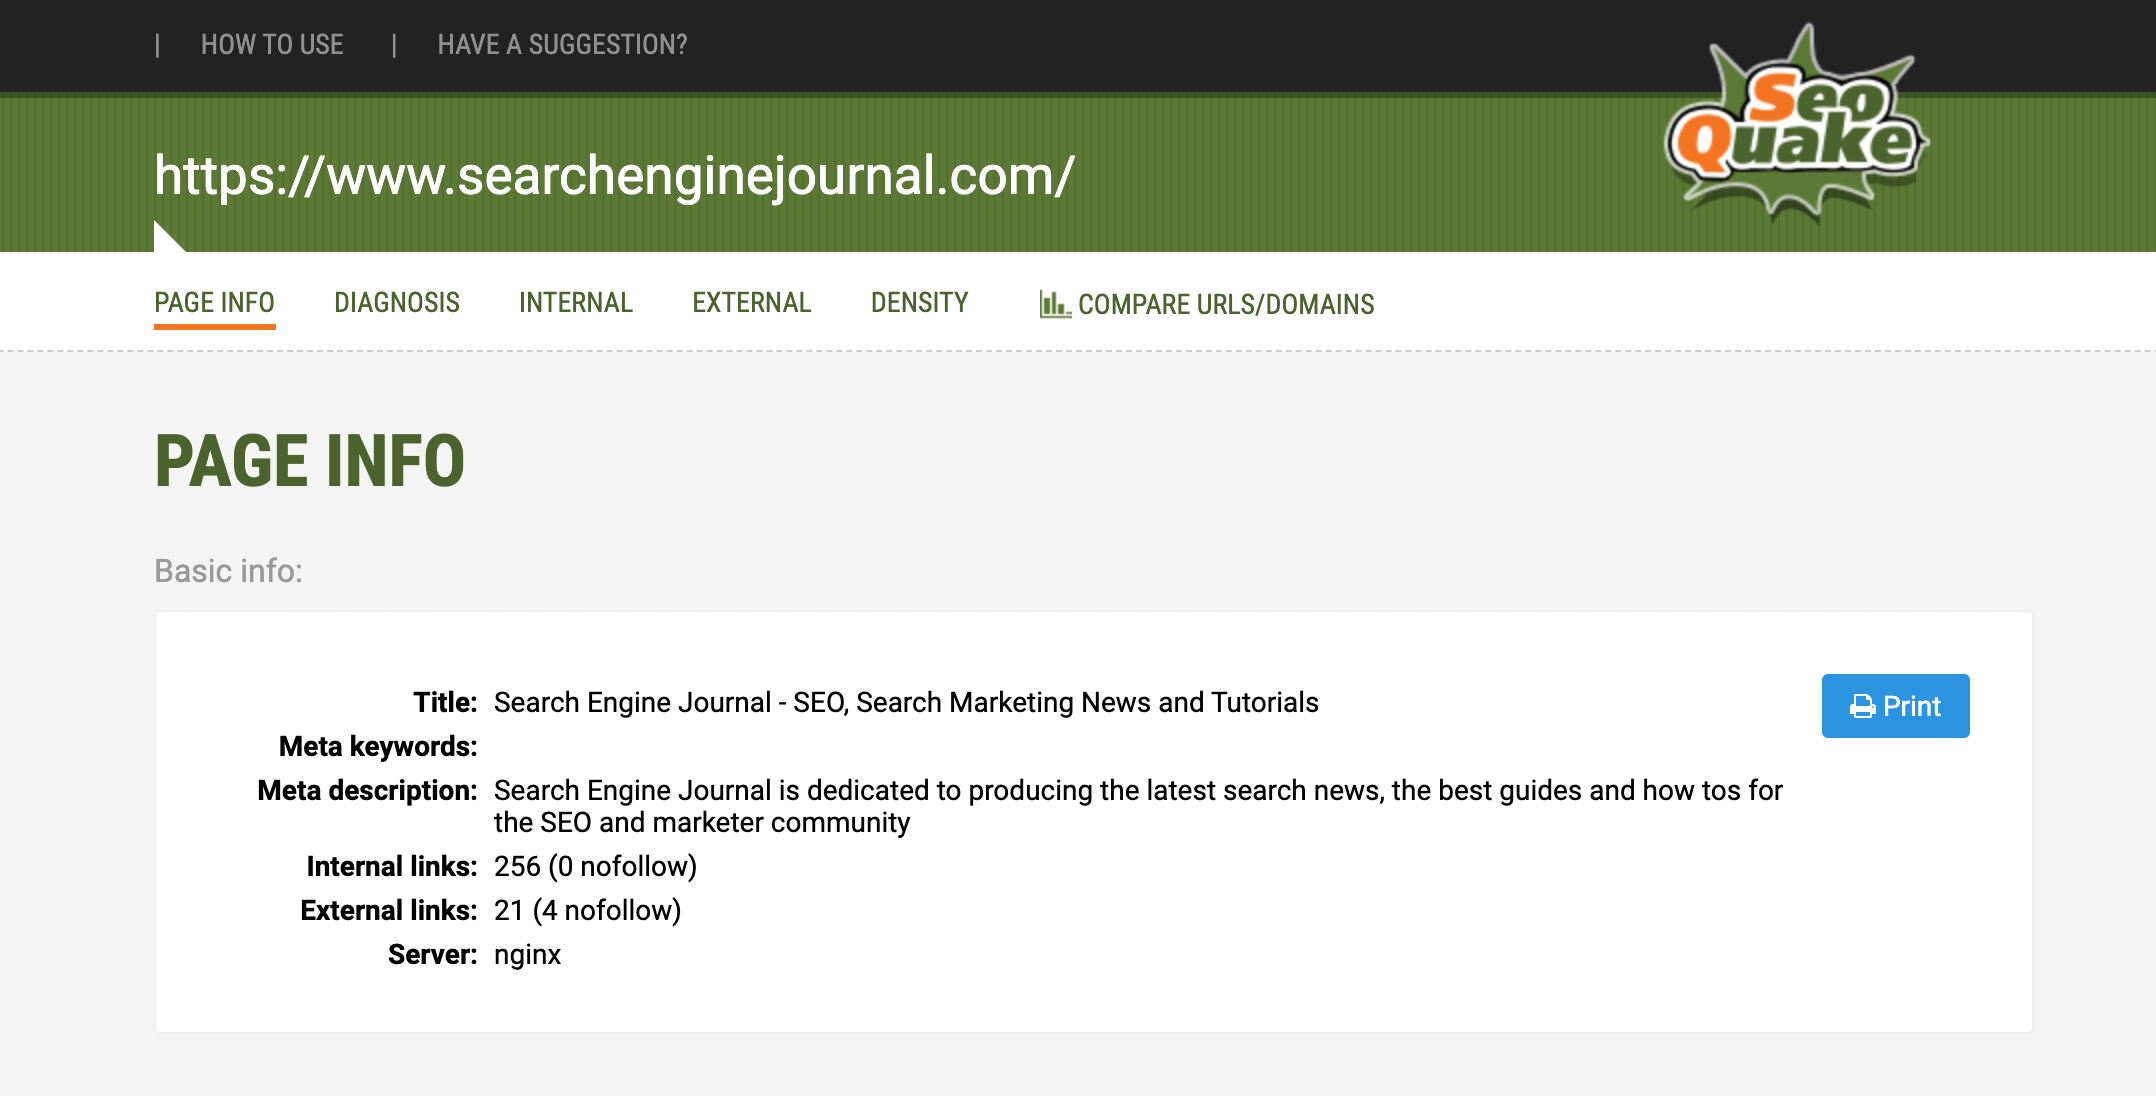Image resolution: width=2156 pixels, height=1096 pixels.
Task: Open COMPARE URLS/DOMAINS text link
Action: (x=1226, y=305)
